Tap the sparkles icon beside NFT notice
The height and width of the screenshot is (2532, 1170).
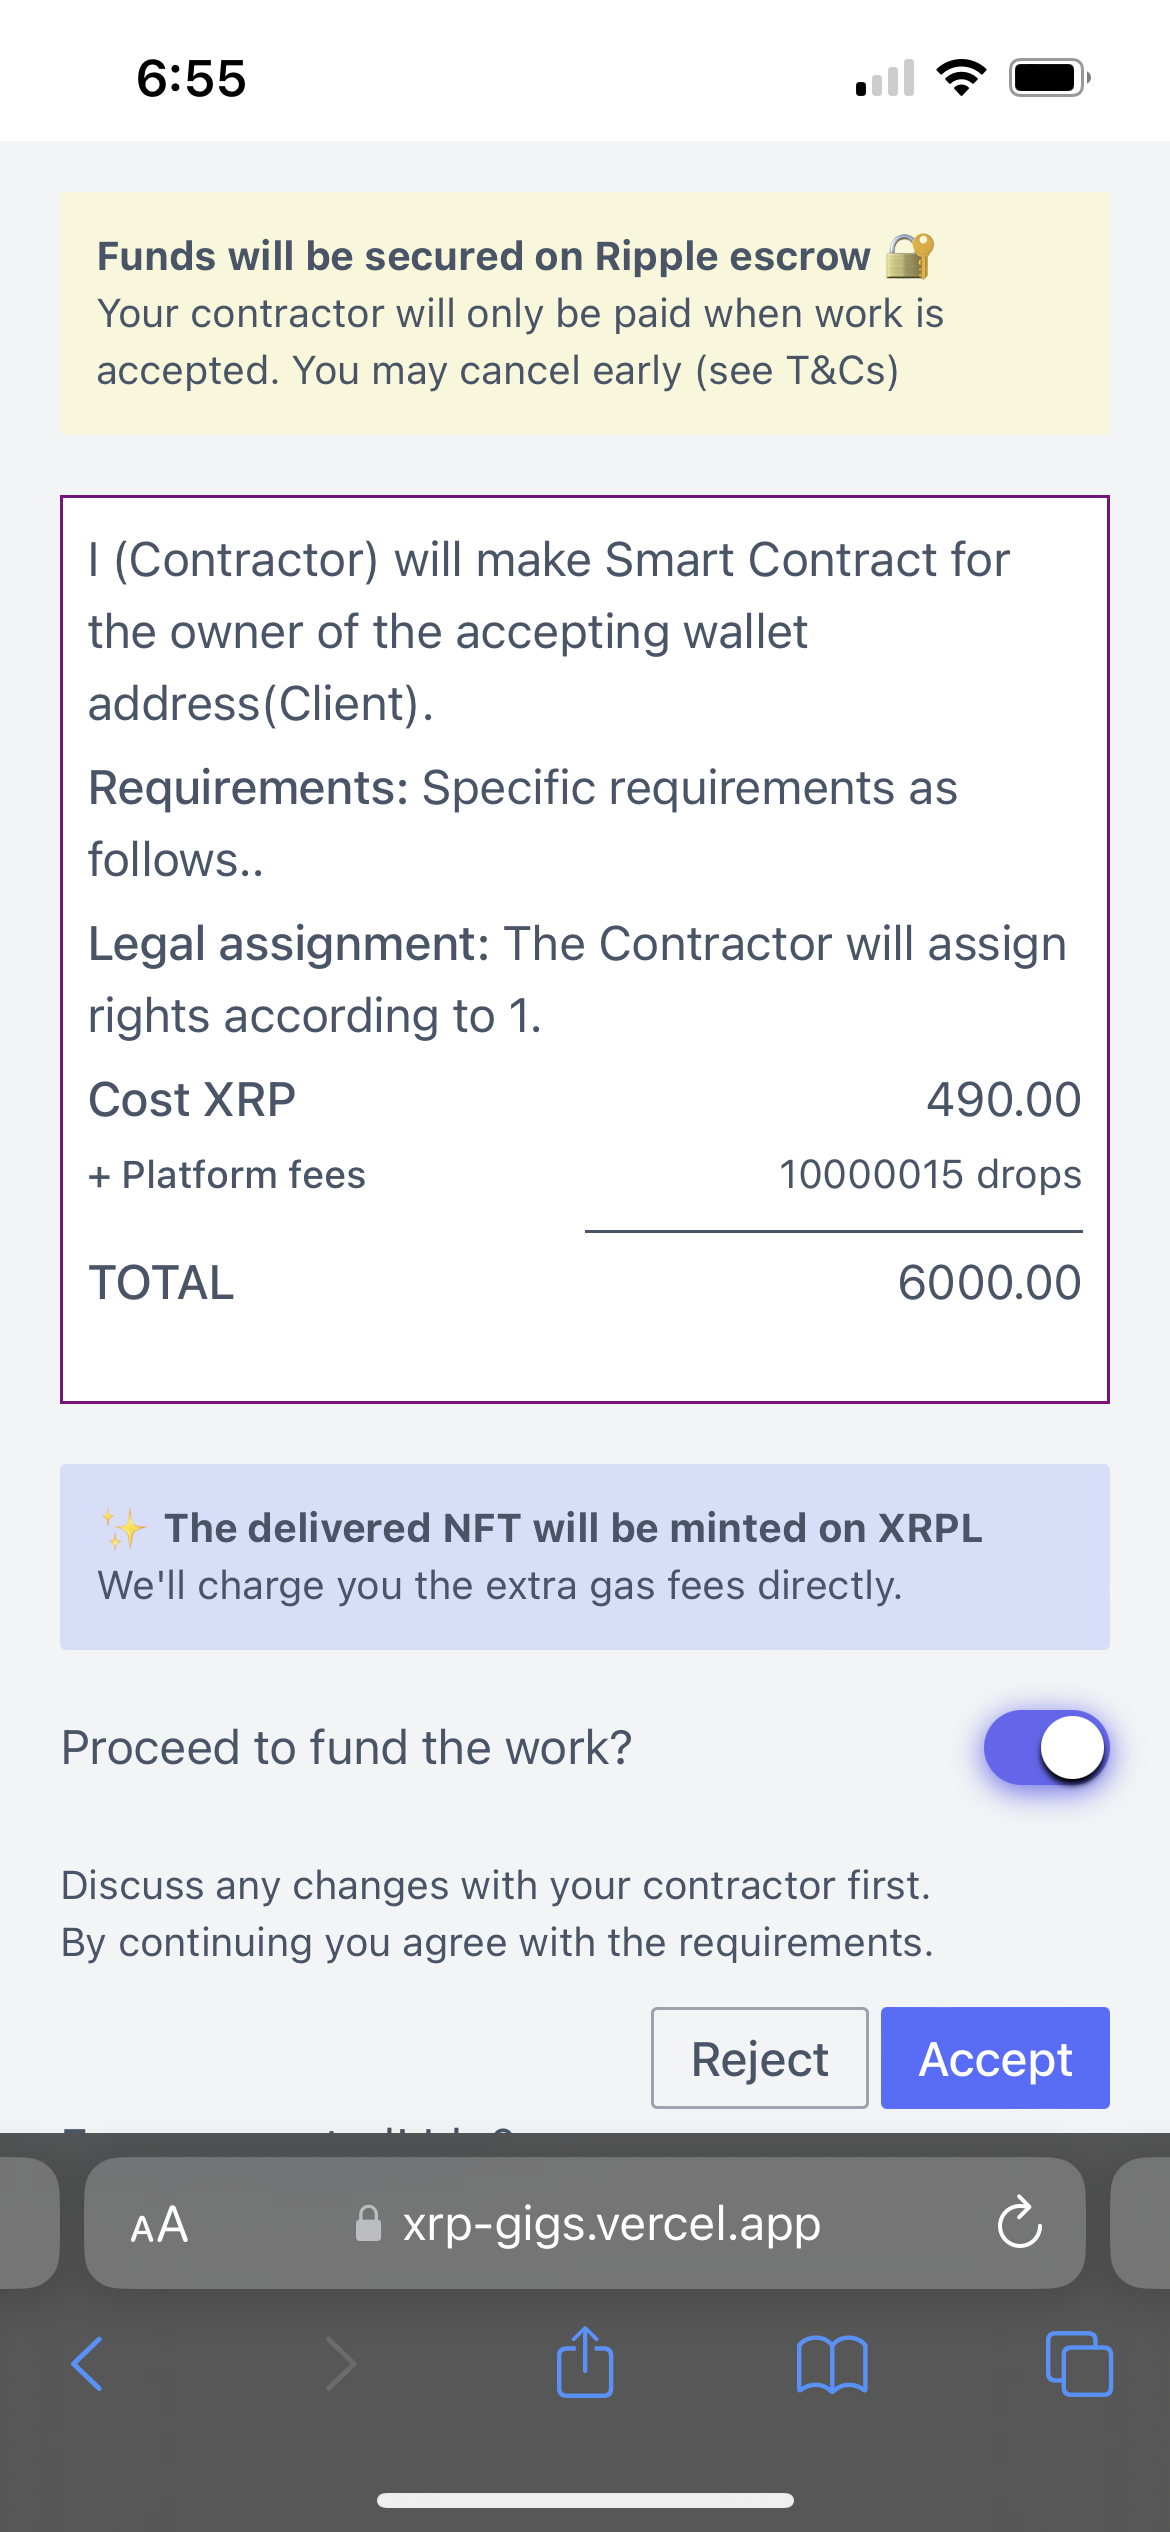click(123, 1528)
